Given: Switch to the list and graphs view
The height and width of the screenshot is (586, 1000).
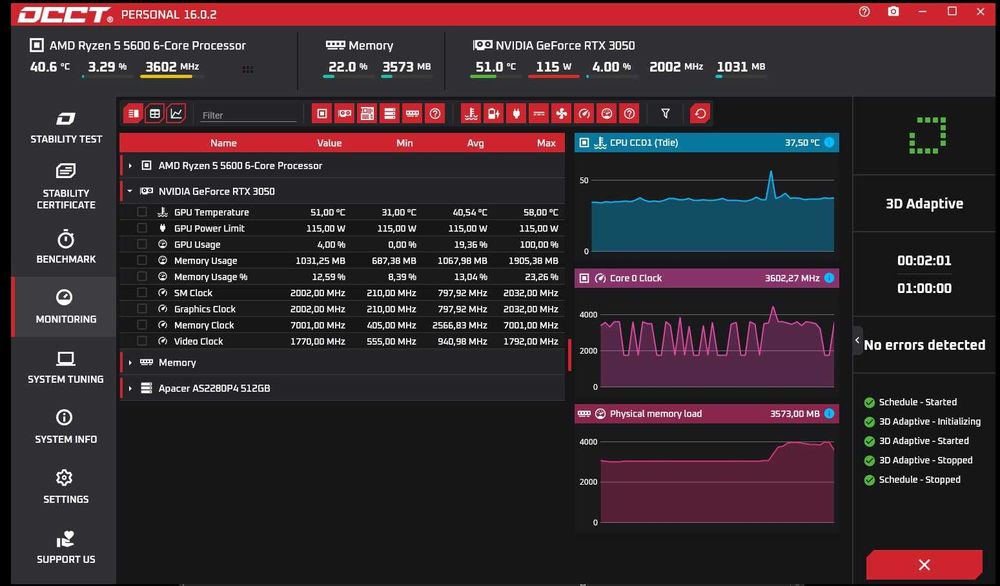Looking at the screenshot, I should pos(133,114).
